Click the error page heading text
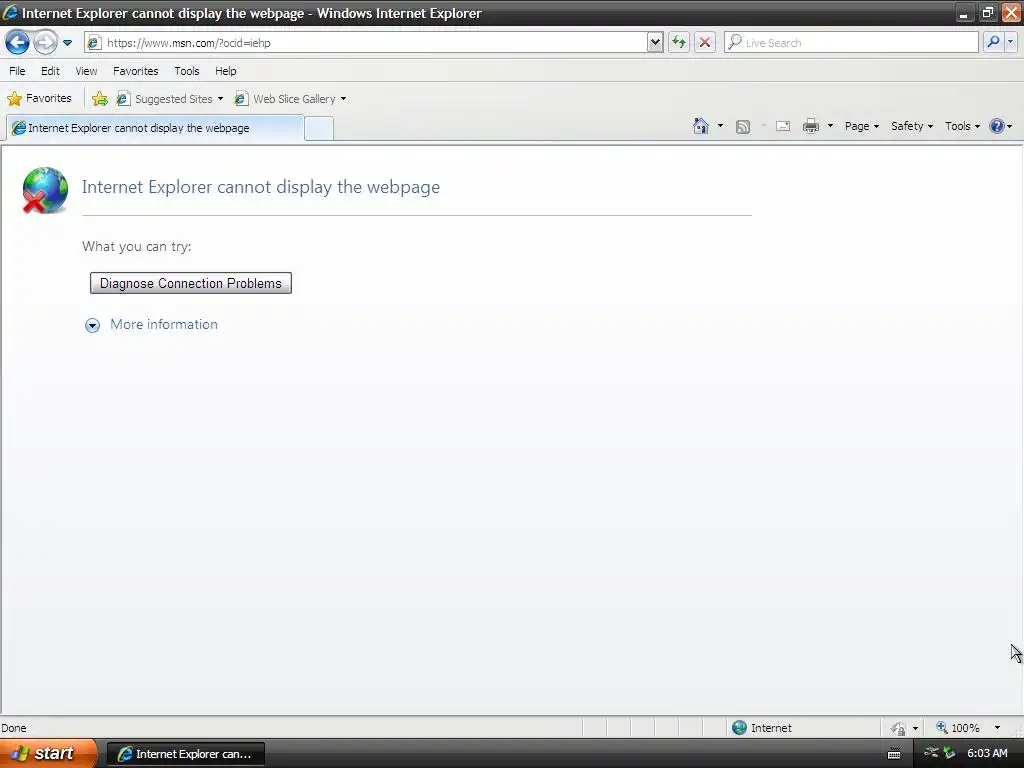Image resolution: width=1024 pixels, height=768 pixels. click(x=261, y=187)
